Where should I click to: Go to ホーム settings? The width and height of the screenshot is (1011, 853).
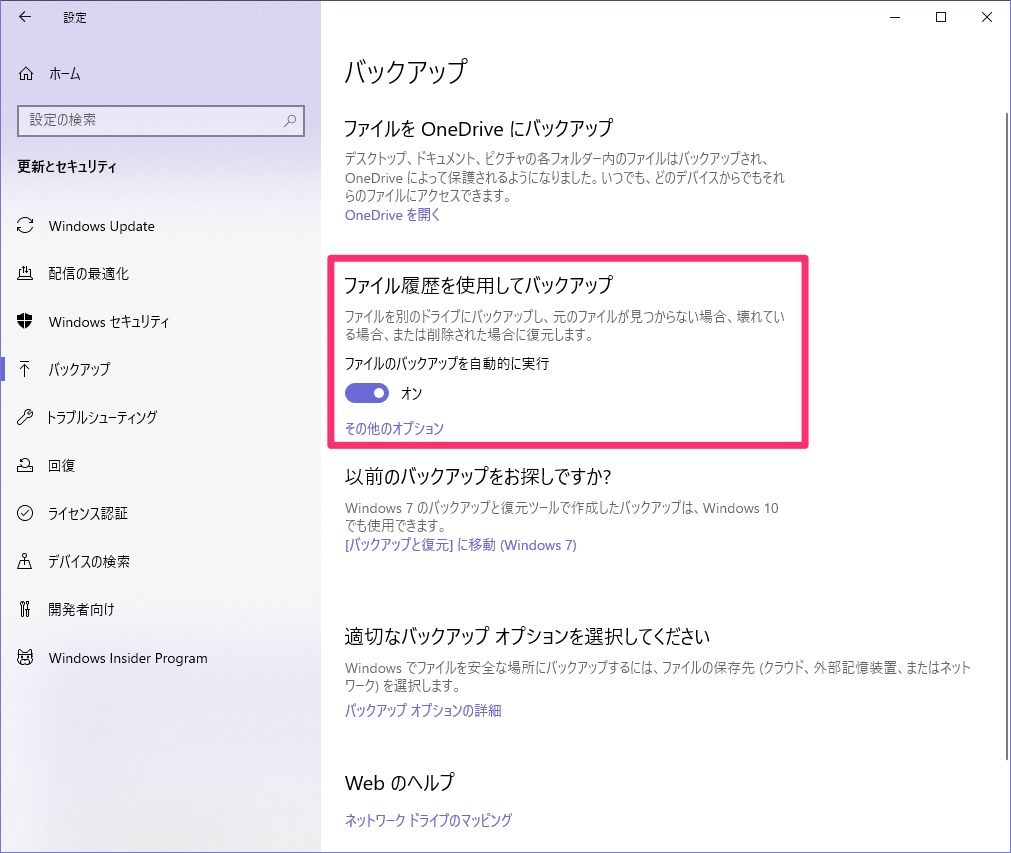(64, 74)
